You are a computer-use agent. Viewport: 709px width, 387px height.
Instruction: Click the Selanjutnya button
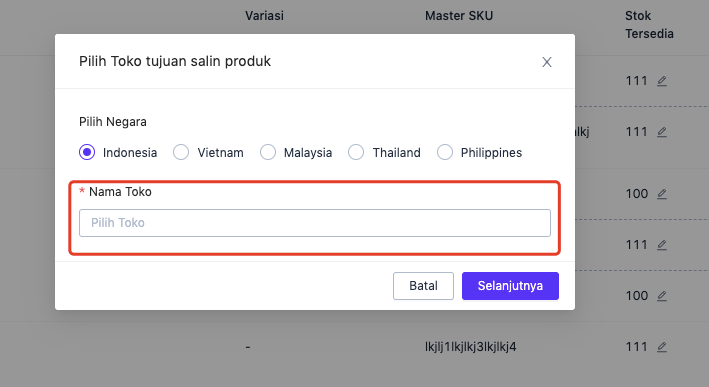[x=510, y=286]
